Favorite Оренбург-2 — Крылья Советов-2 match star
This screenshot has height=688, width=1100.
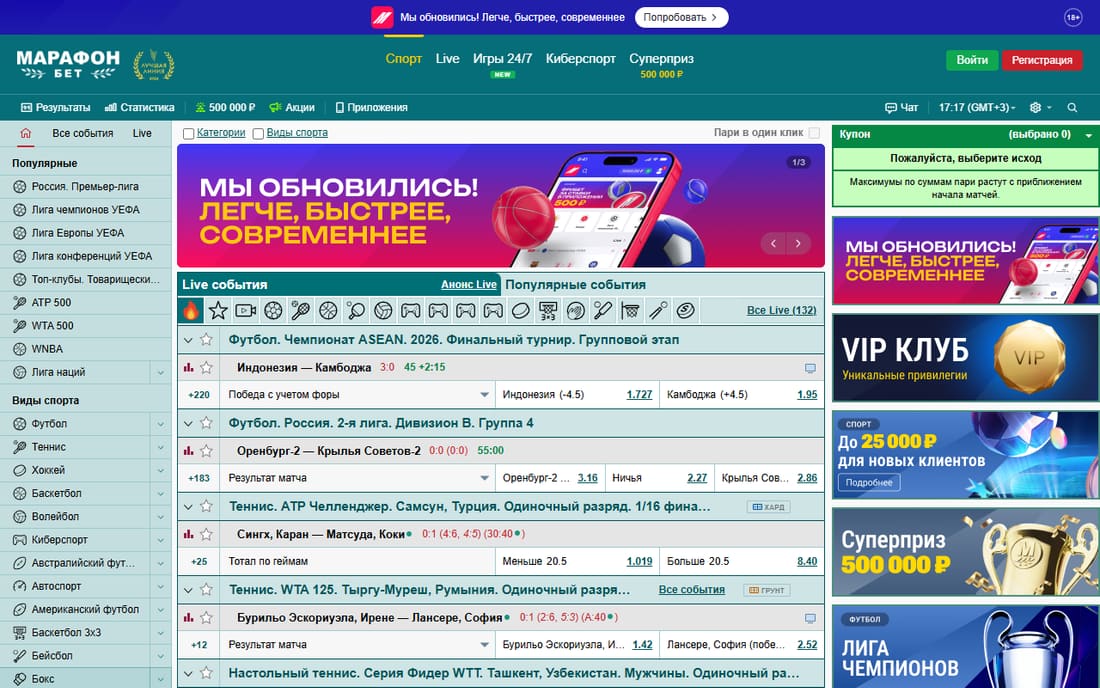[x=206, y=450]
